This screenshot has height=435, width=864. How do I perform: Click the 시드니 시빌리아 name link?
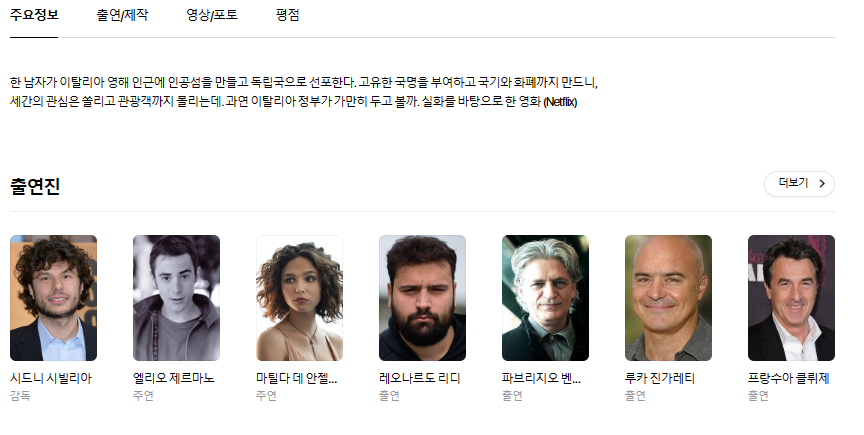[51, 378]
